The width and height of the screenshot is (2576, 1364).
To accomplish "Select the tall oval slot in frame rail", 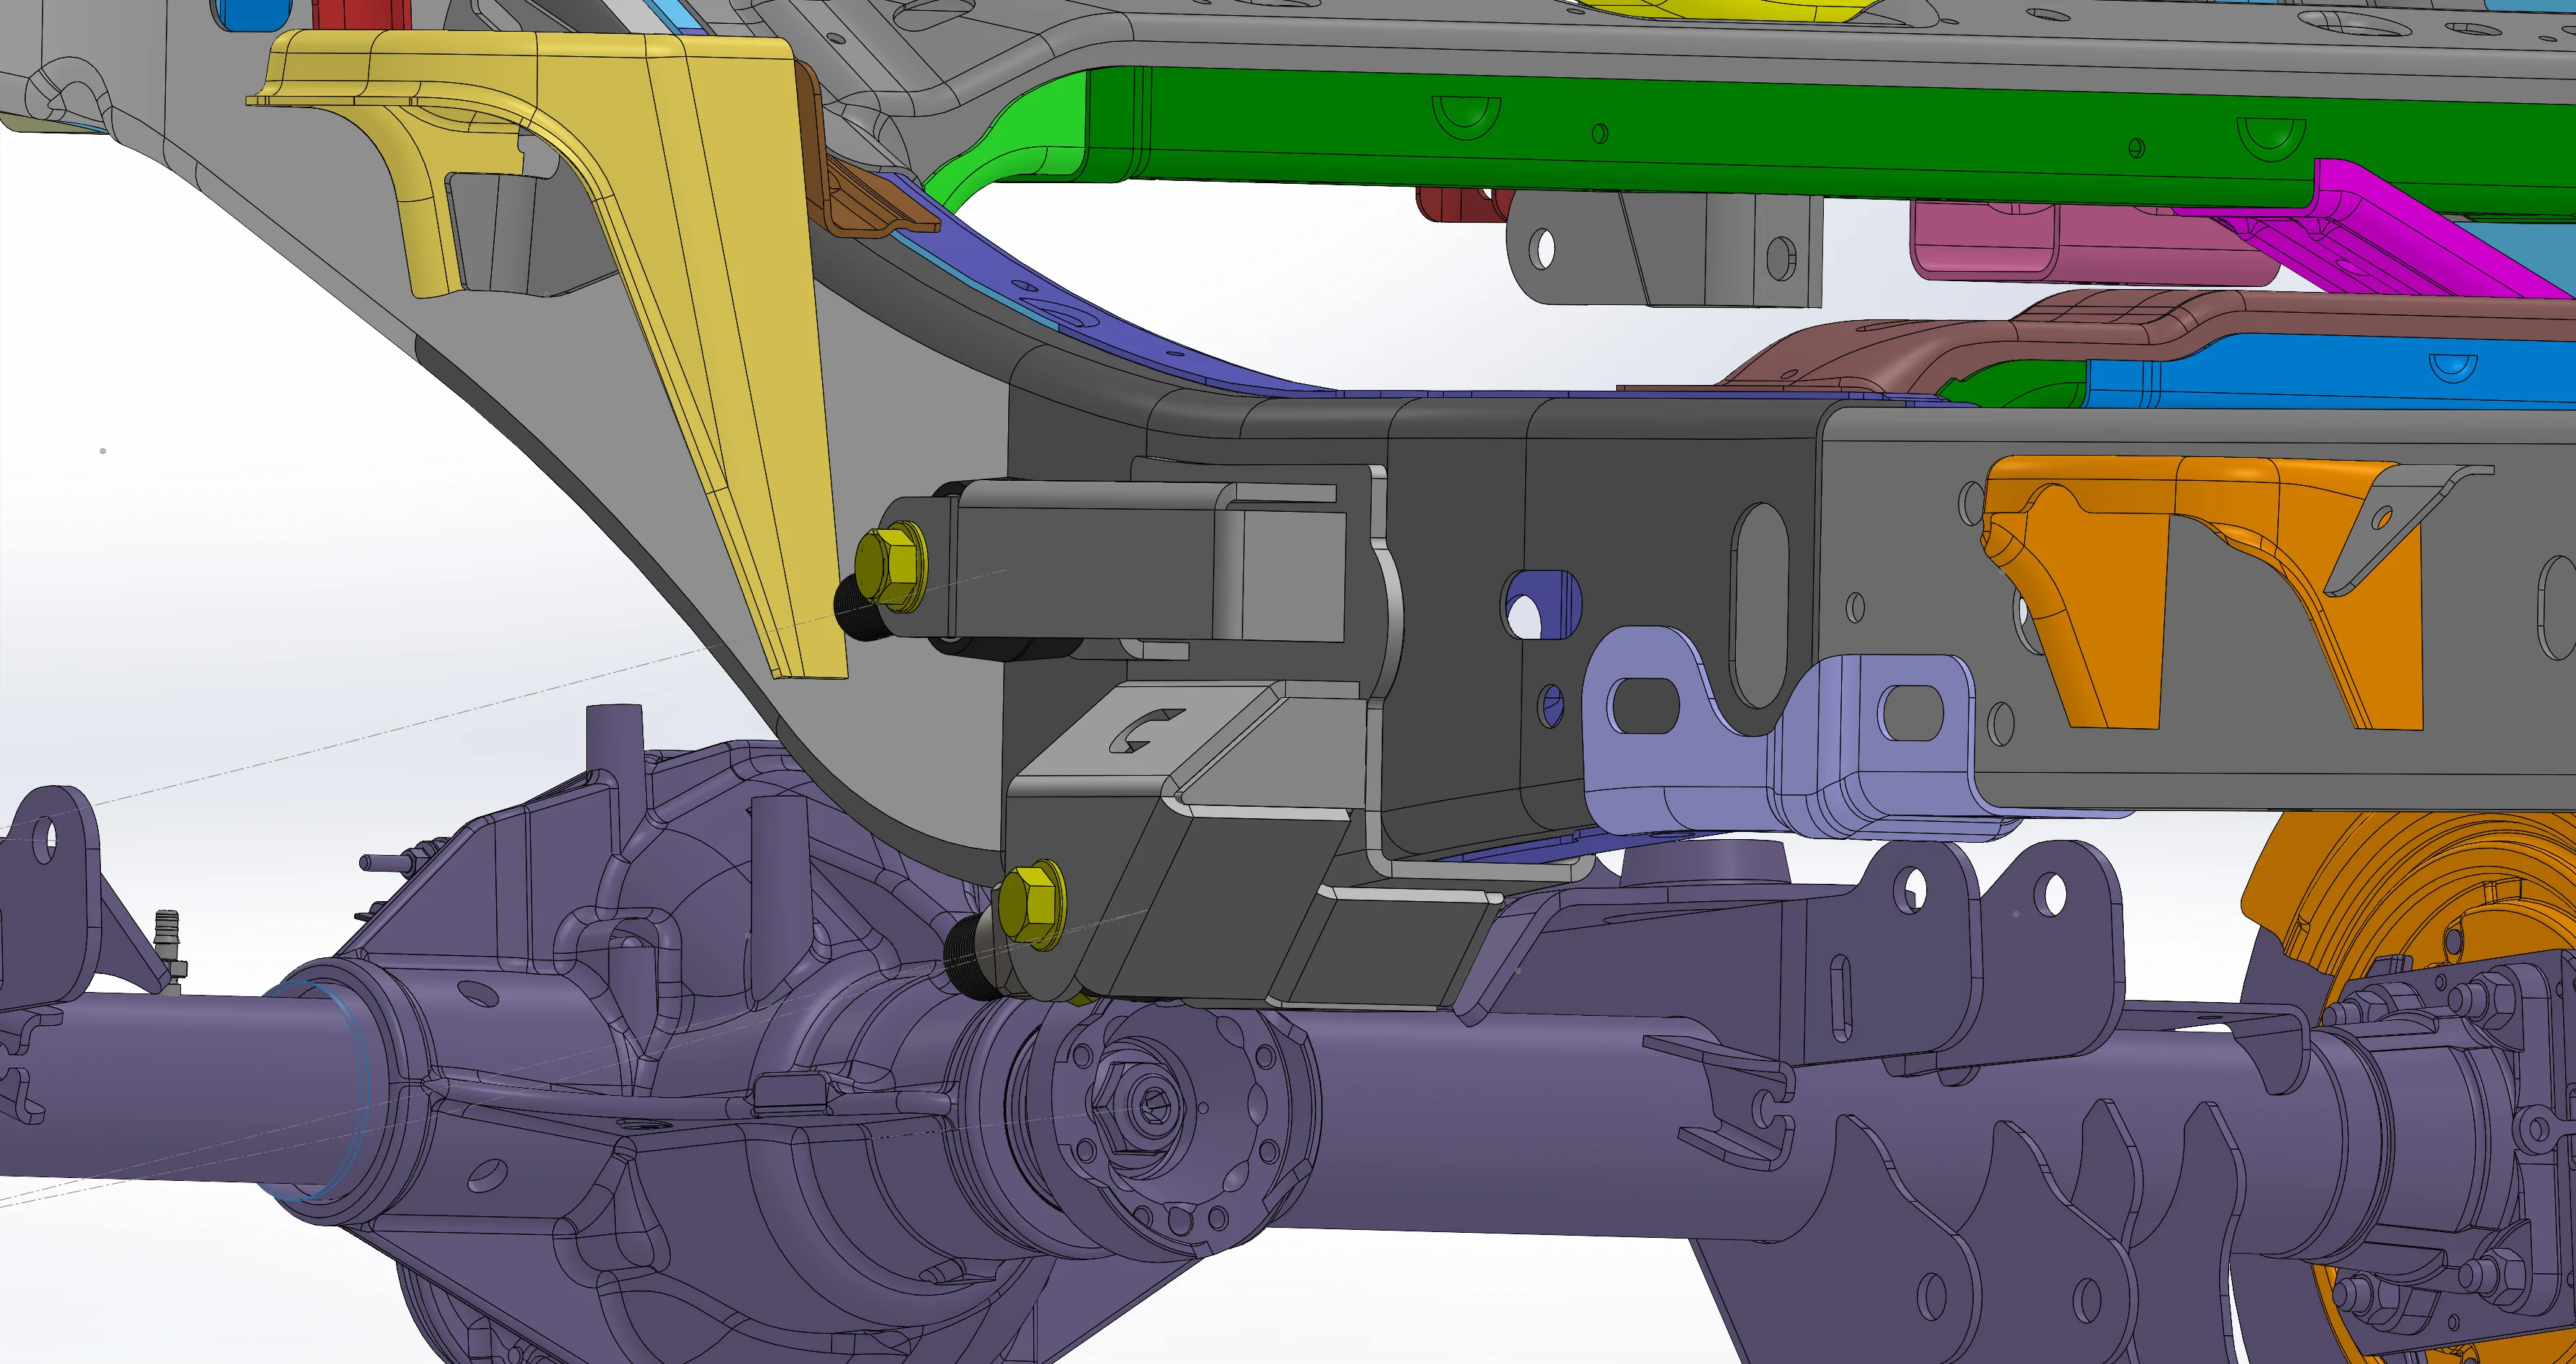I will tap(1758, 605).
